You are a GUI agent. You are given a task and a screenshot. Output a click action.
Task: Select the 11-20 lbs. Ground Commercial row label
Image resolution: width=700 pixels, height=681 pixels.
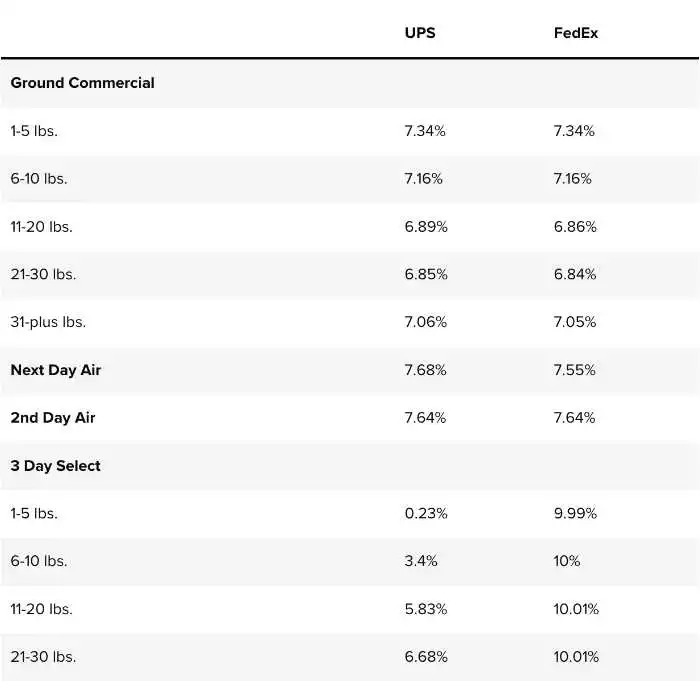41,227
